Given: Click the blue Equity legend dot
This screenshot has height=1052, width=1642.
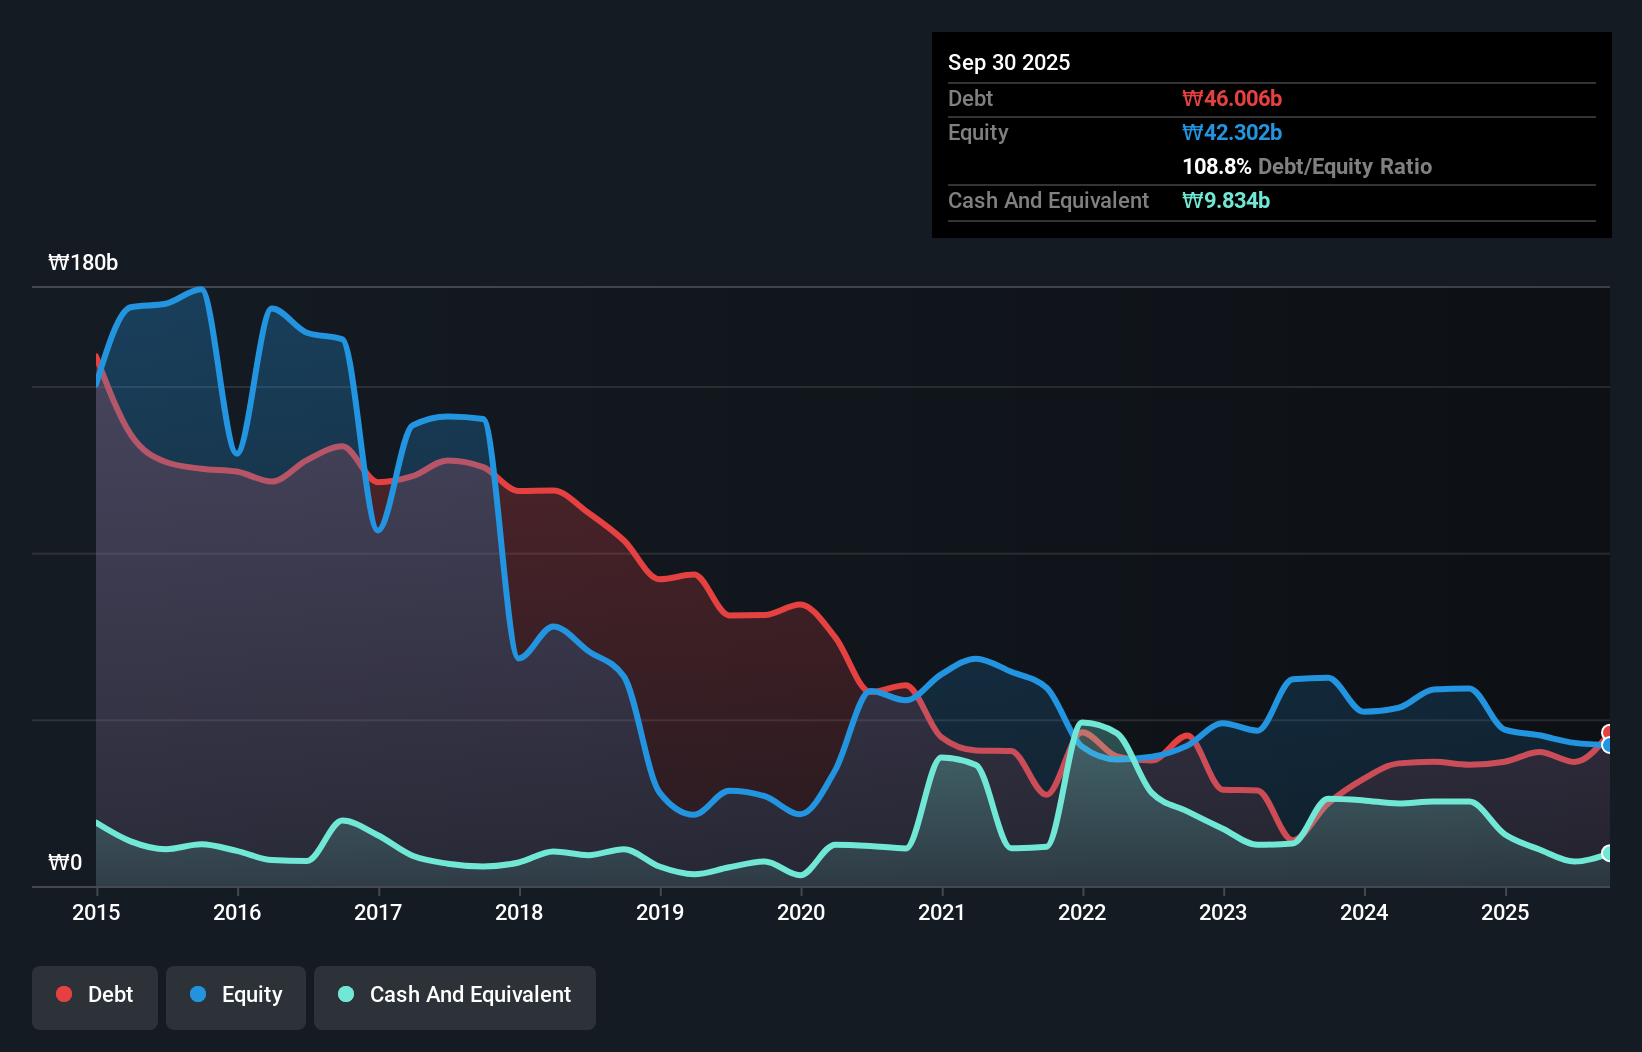Looking at the screenshot, I should [x=199, y=994].
